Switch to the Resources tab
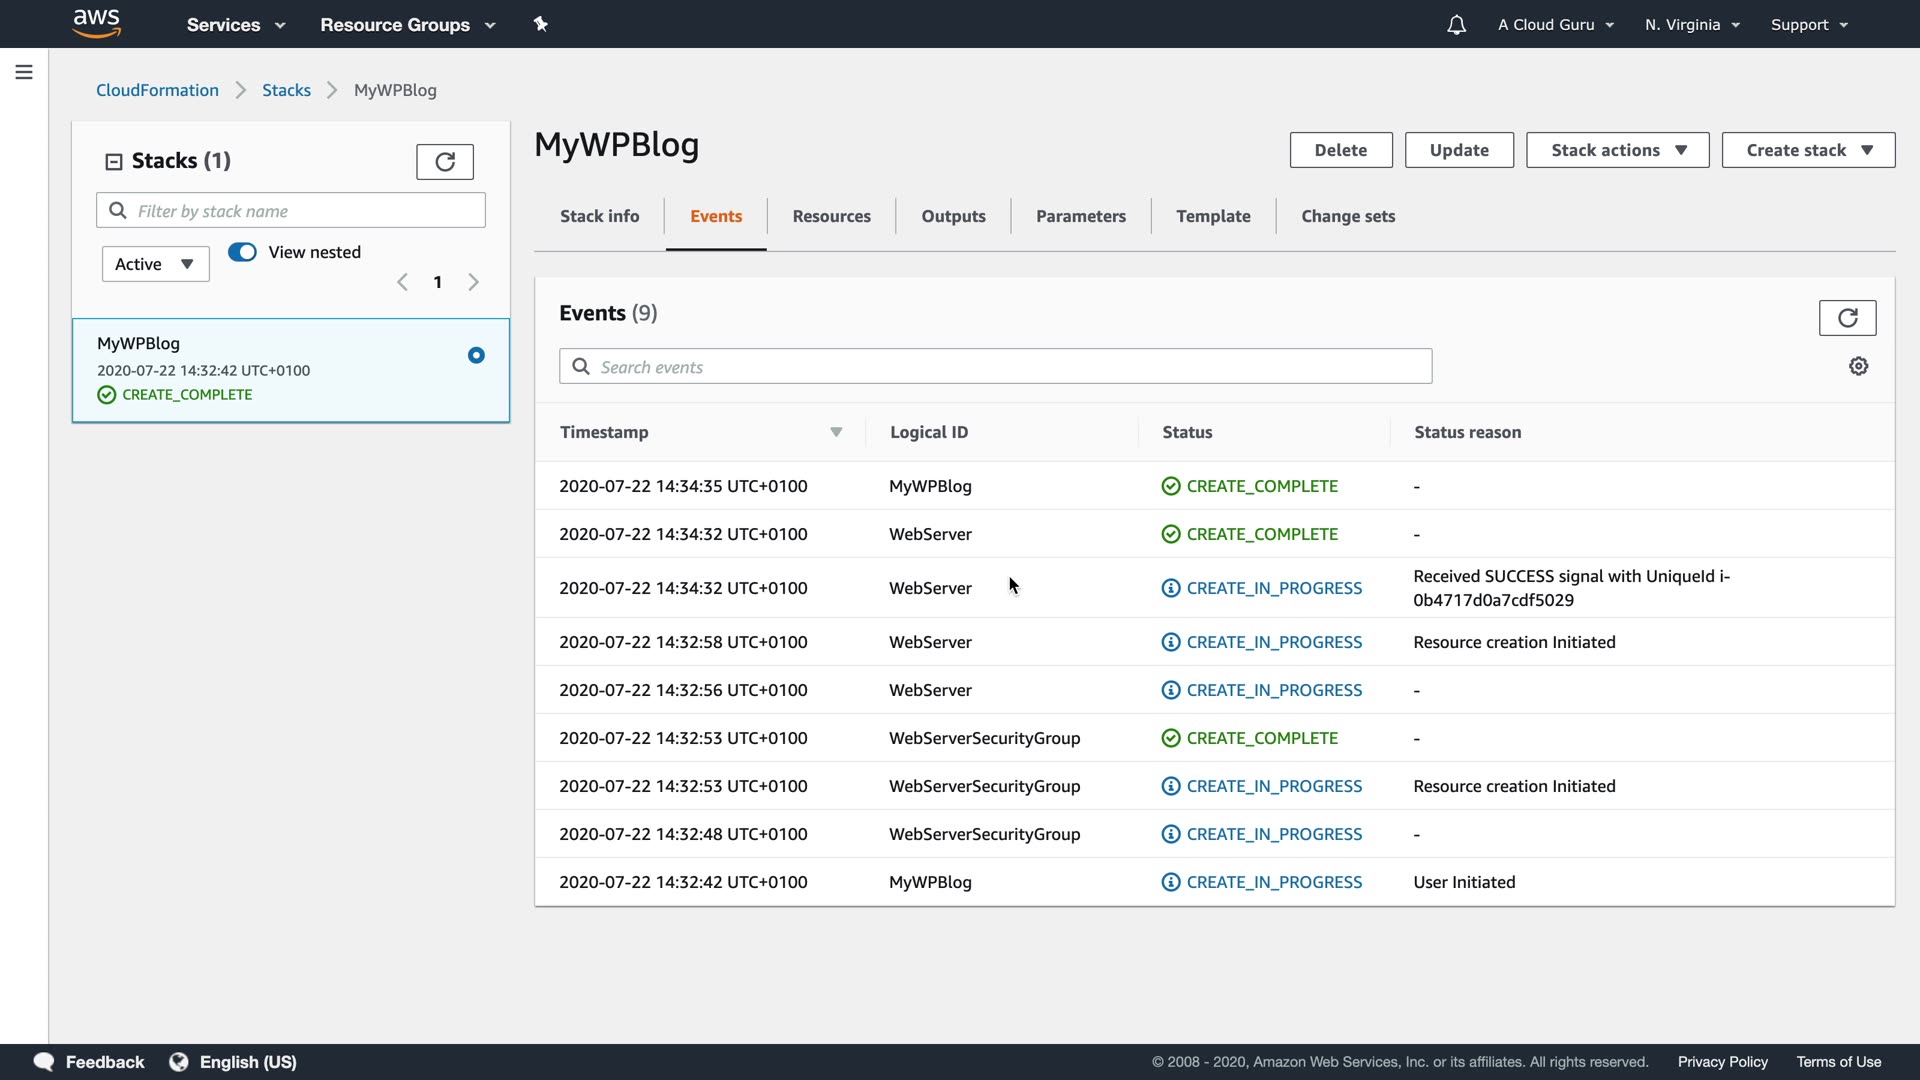Screen dimensions: 1920x1080 click(x=831, y=216)
